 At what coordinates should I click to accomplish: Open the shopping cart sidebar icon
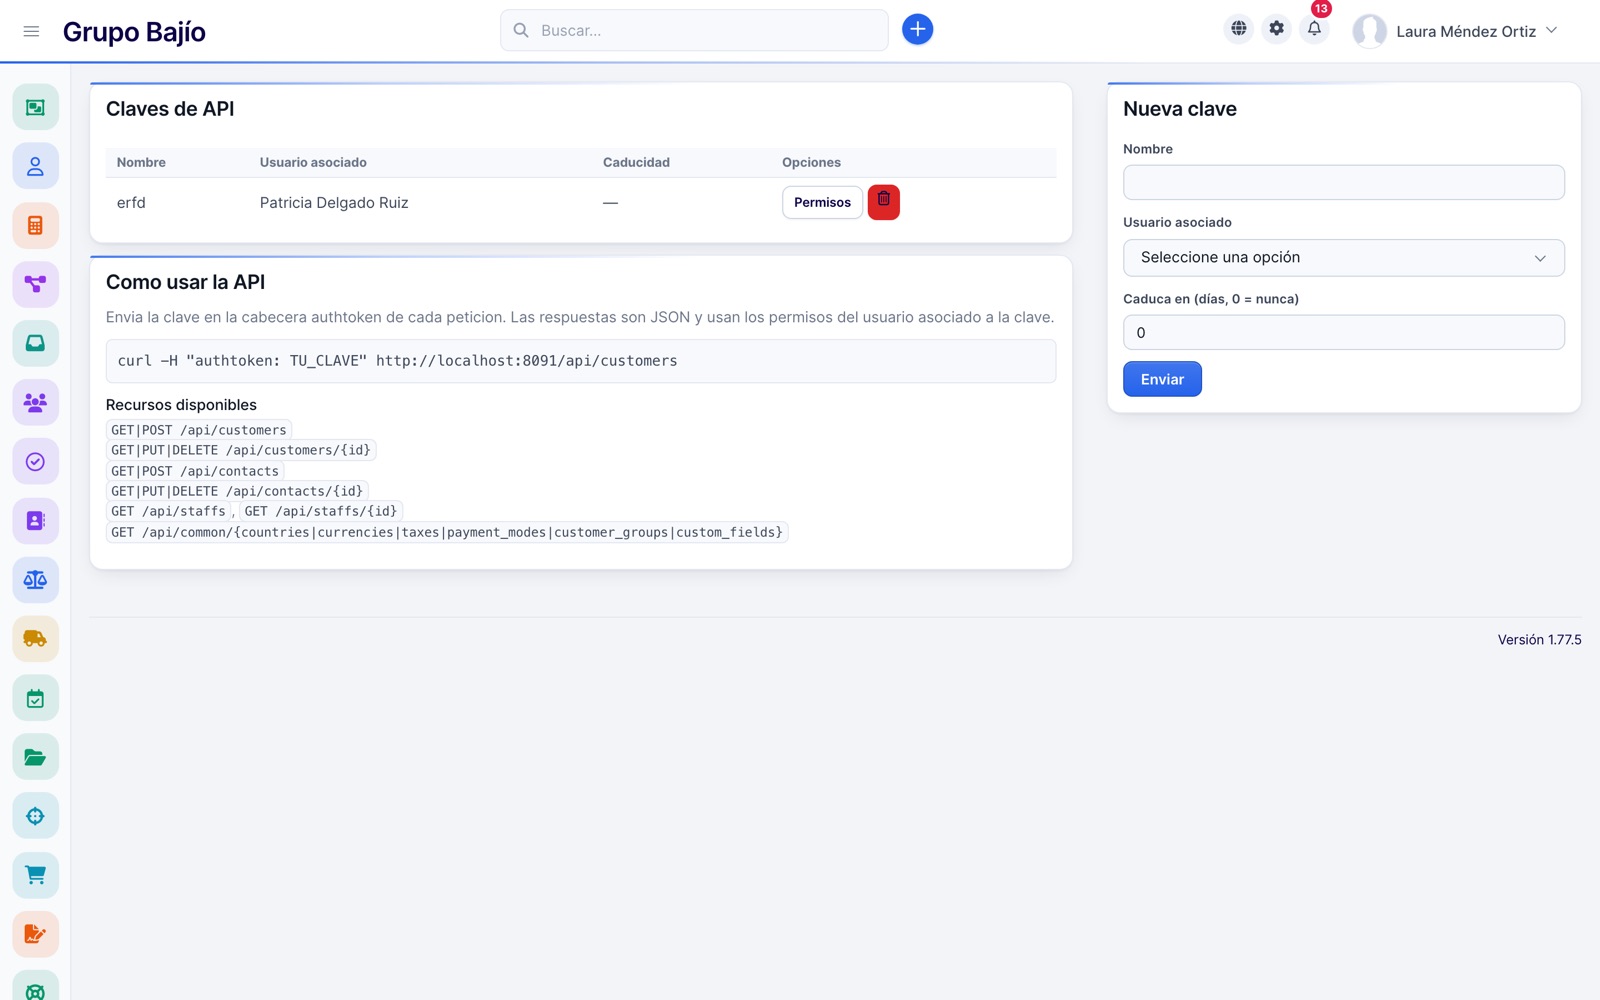click(35, 875)
